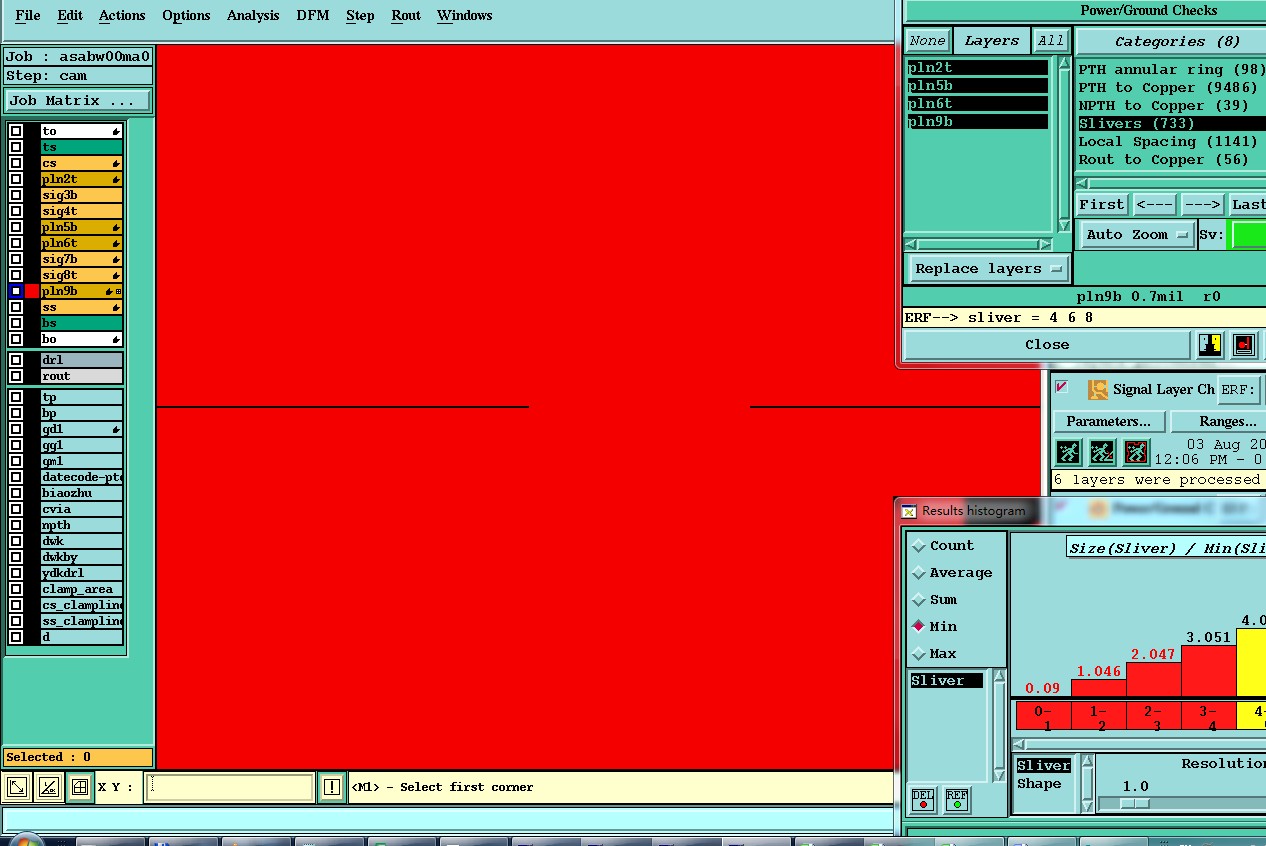Click the third running-man icon with red outline
1266x846 pixels.
(x=1136, y=453)
